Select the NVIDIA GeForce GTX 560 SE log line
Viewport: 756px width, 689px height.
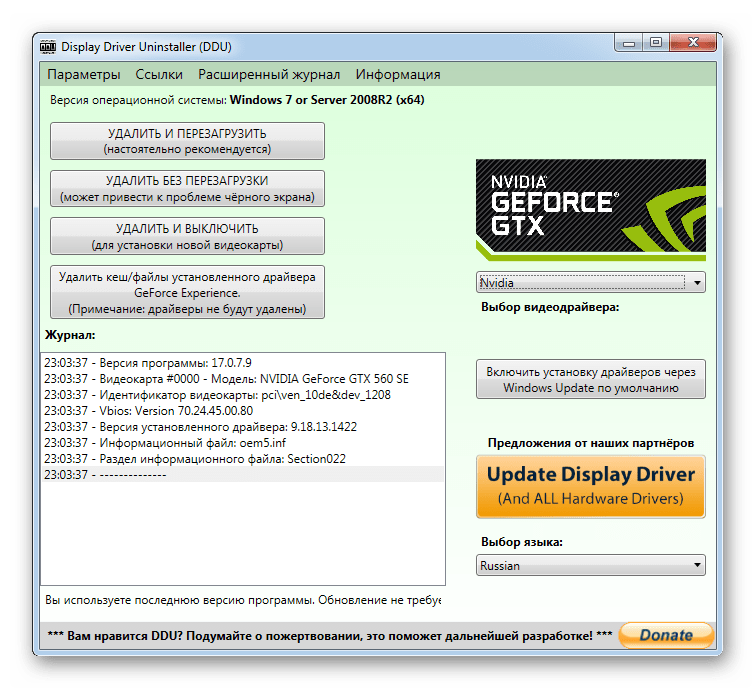226,379
